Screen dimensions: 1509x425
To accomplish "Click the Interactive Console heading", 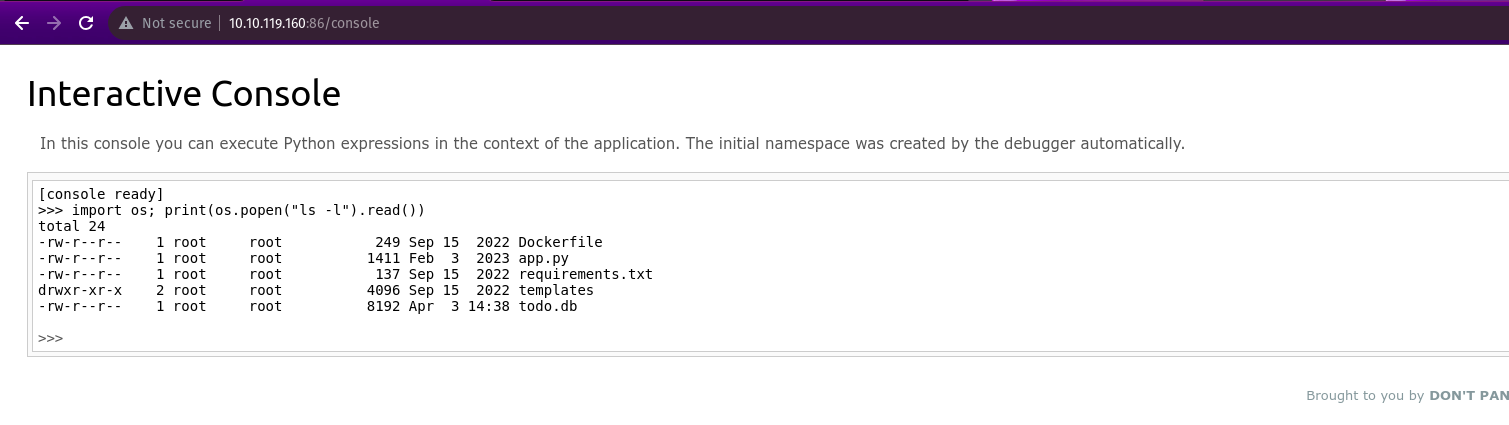I will click(x=184, y=94).
